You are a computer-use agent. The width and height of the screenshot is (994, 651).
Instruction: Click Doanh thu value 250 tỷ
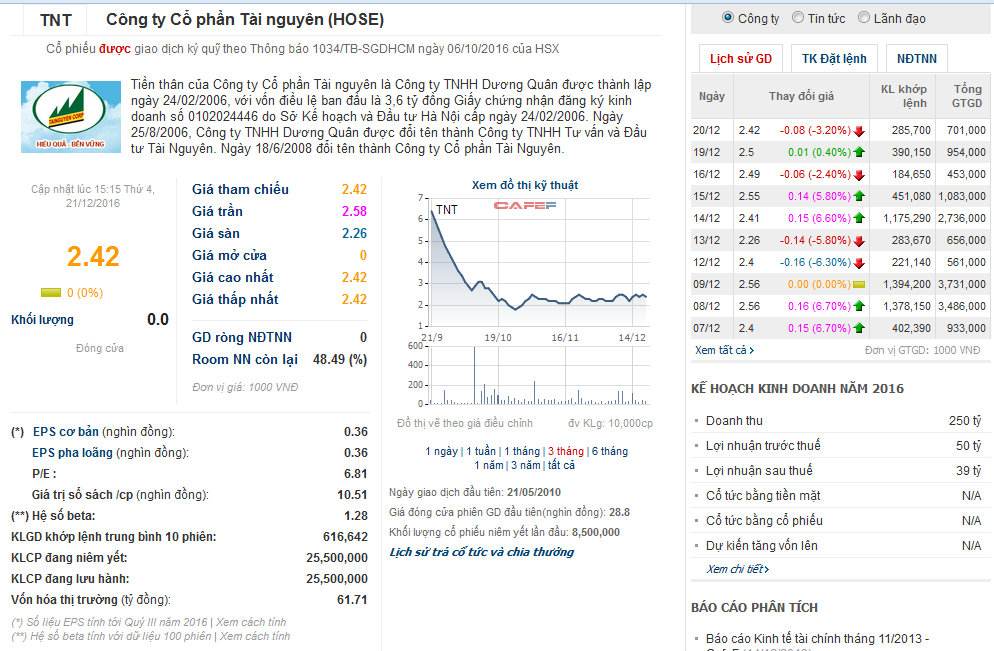[965, 421]
